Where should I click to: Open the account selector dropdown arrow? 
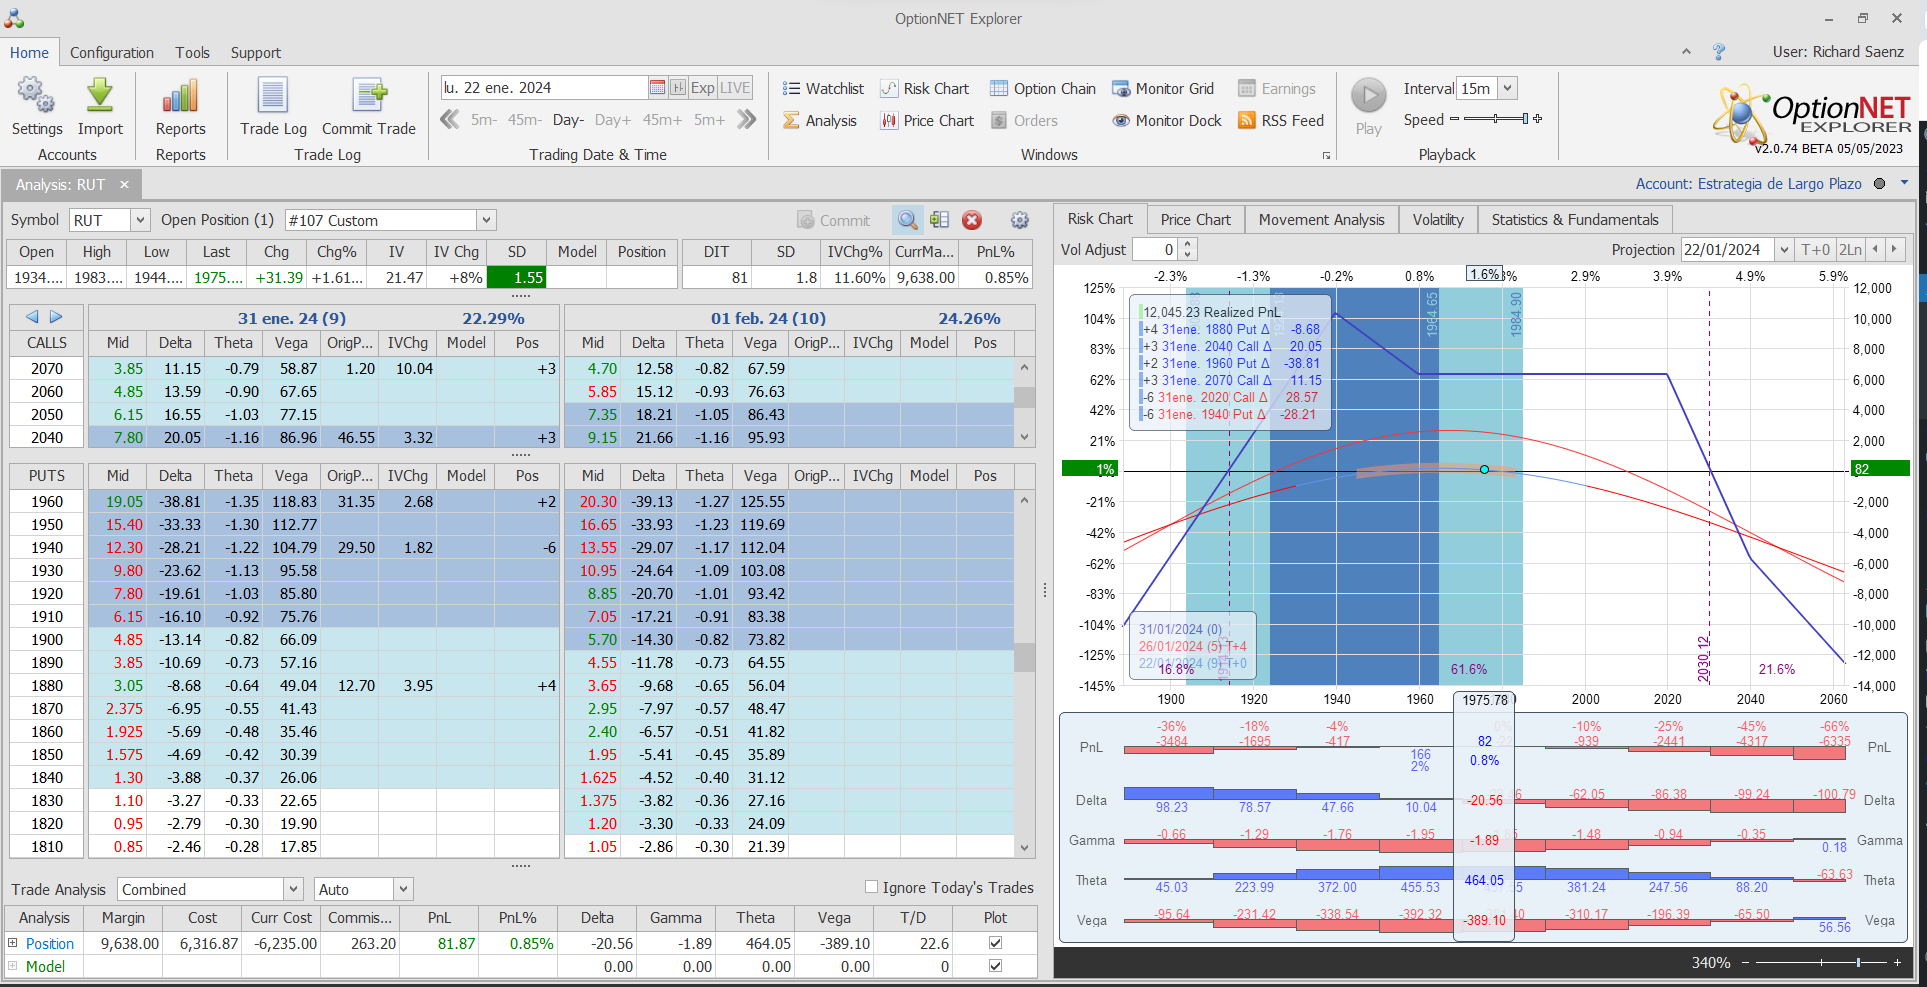[1905, 183]
